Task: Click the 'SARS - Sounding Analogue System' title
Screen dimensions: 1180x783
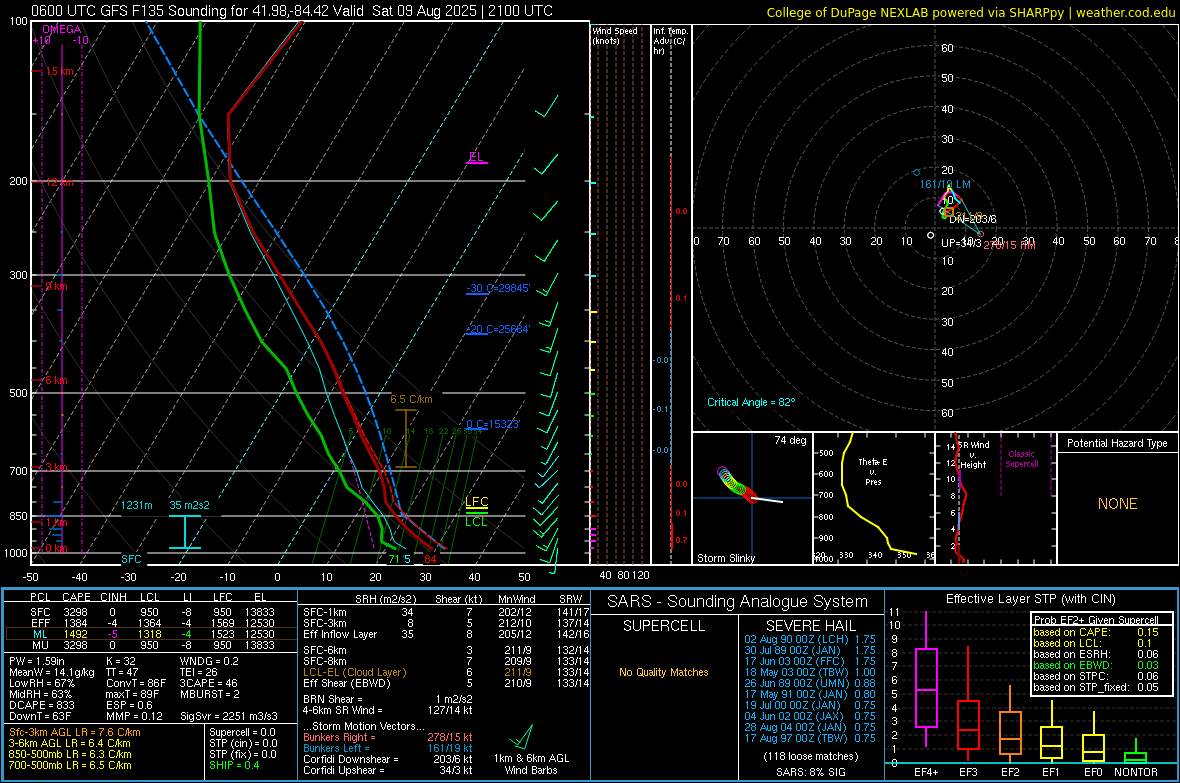Action: 737,602
